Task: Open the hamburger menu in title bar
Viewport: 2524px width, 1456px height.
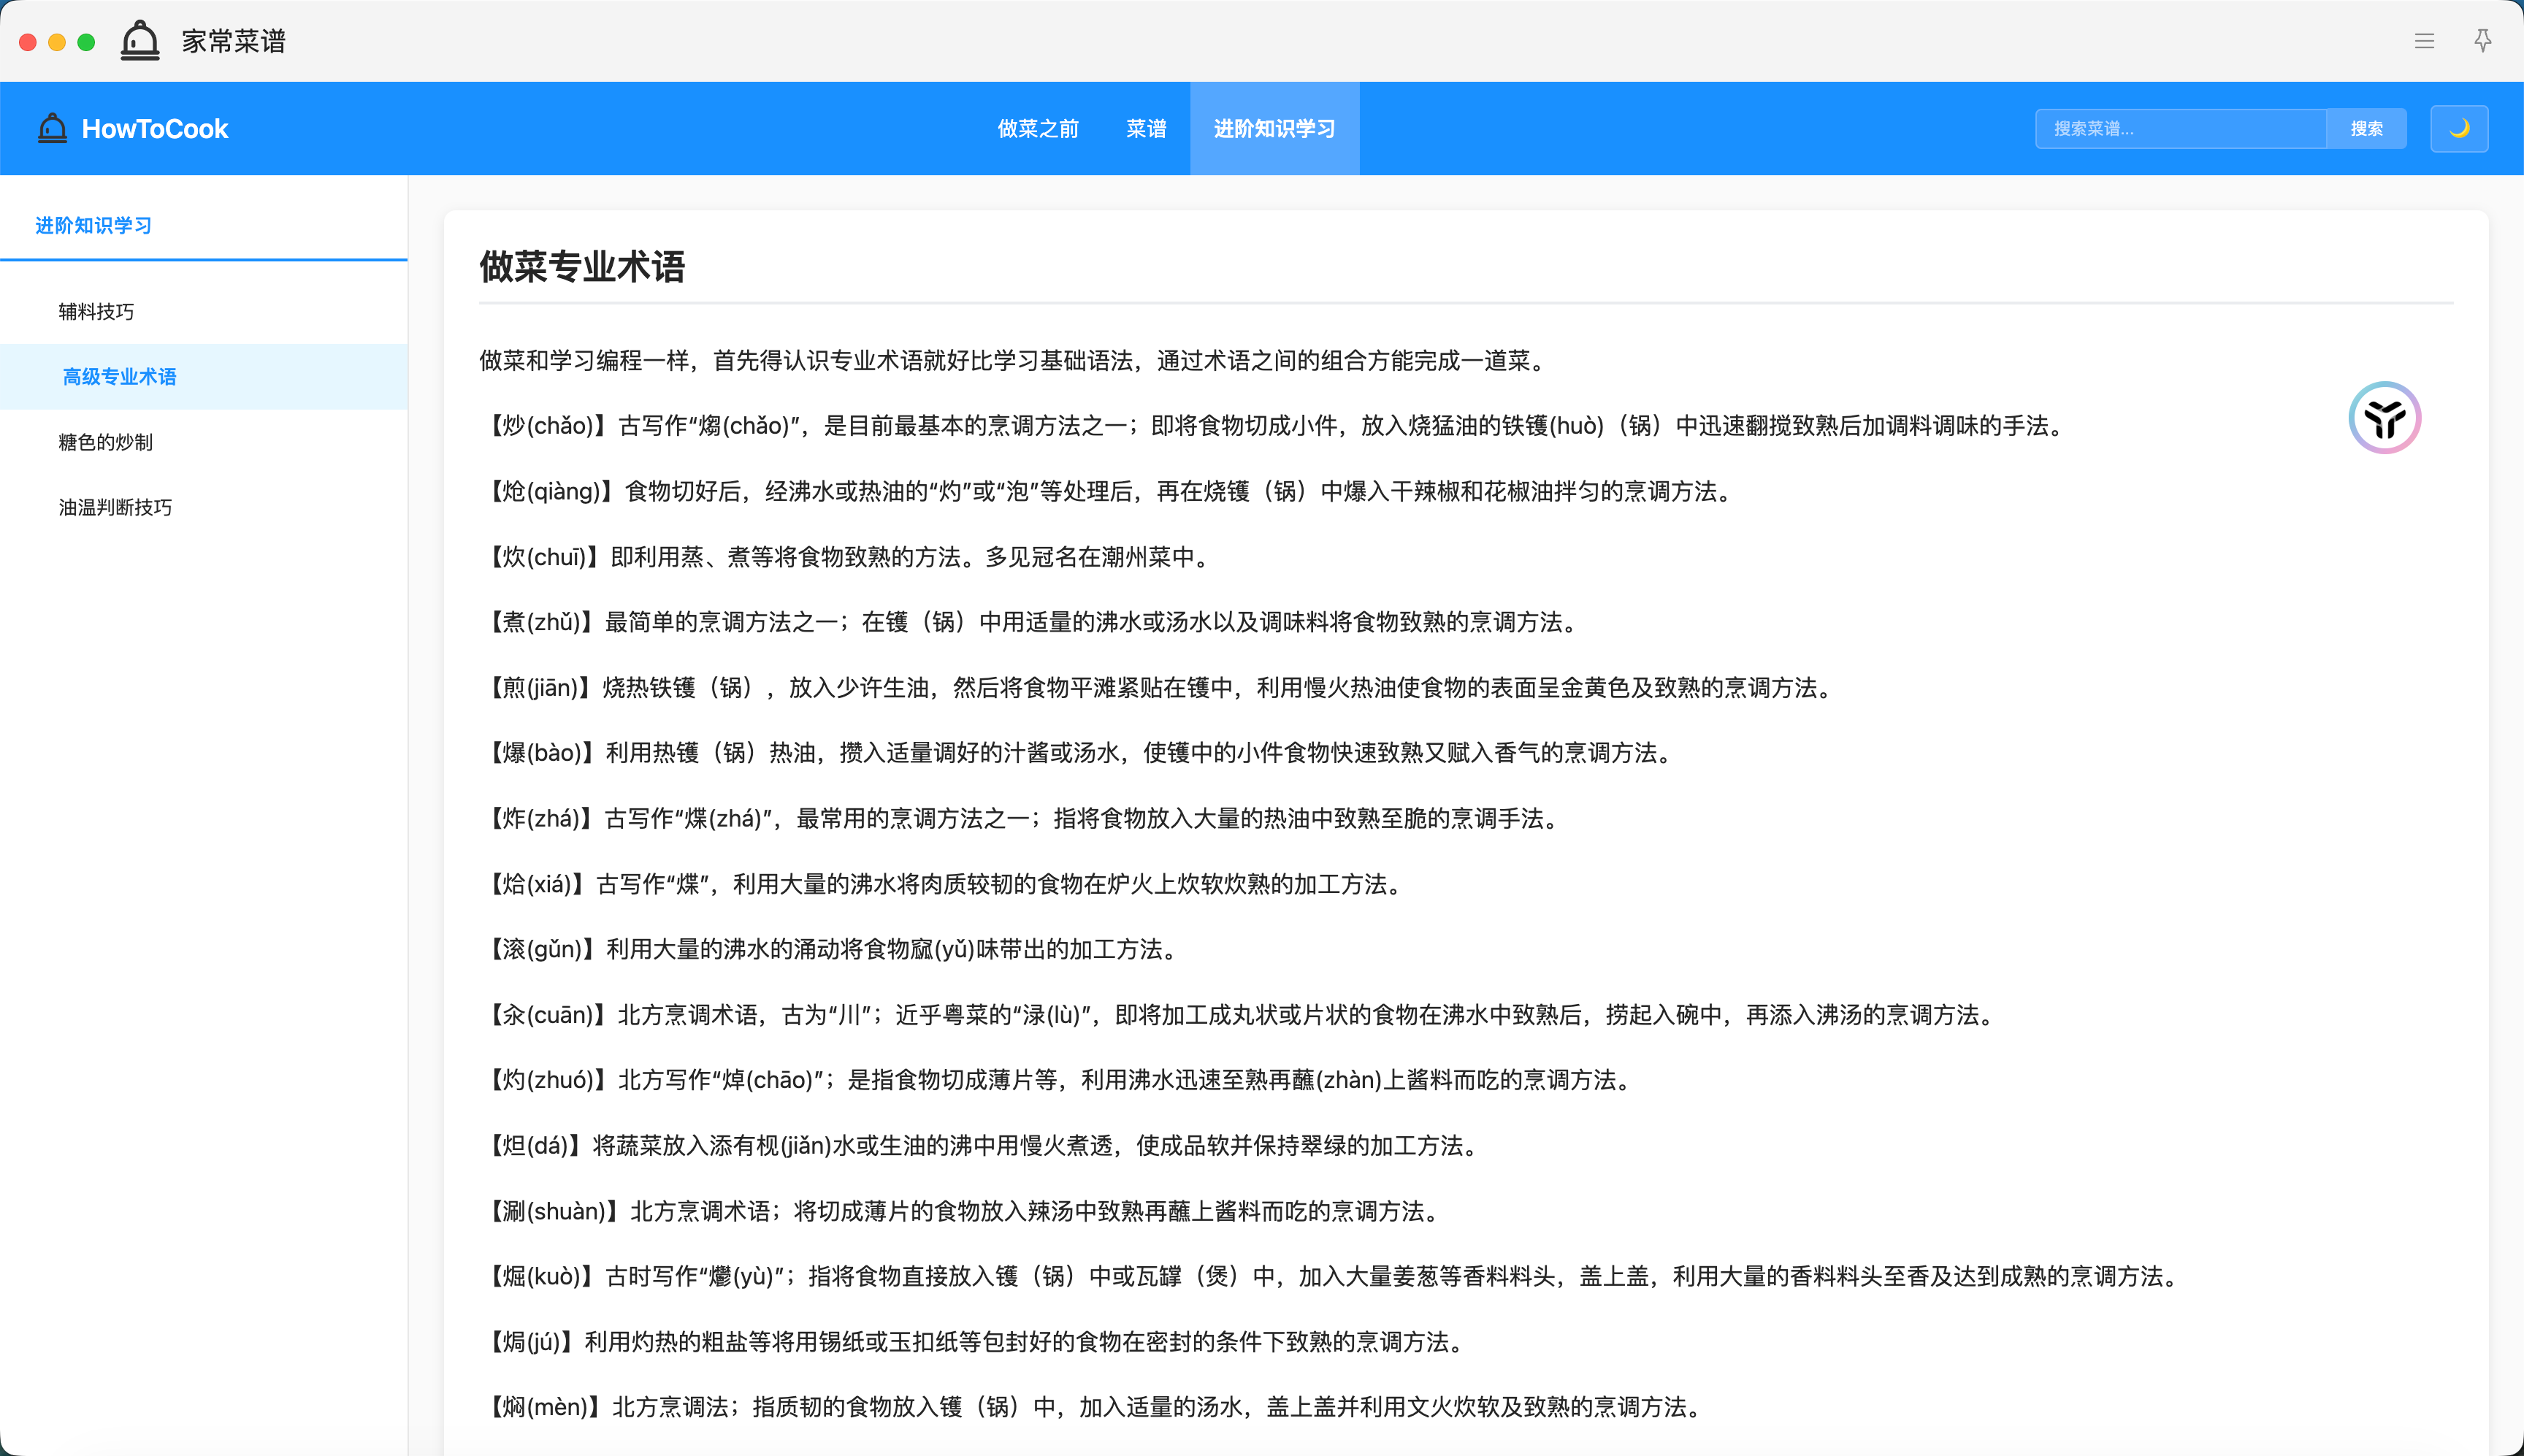Action: coord(2424,41)
